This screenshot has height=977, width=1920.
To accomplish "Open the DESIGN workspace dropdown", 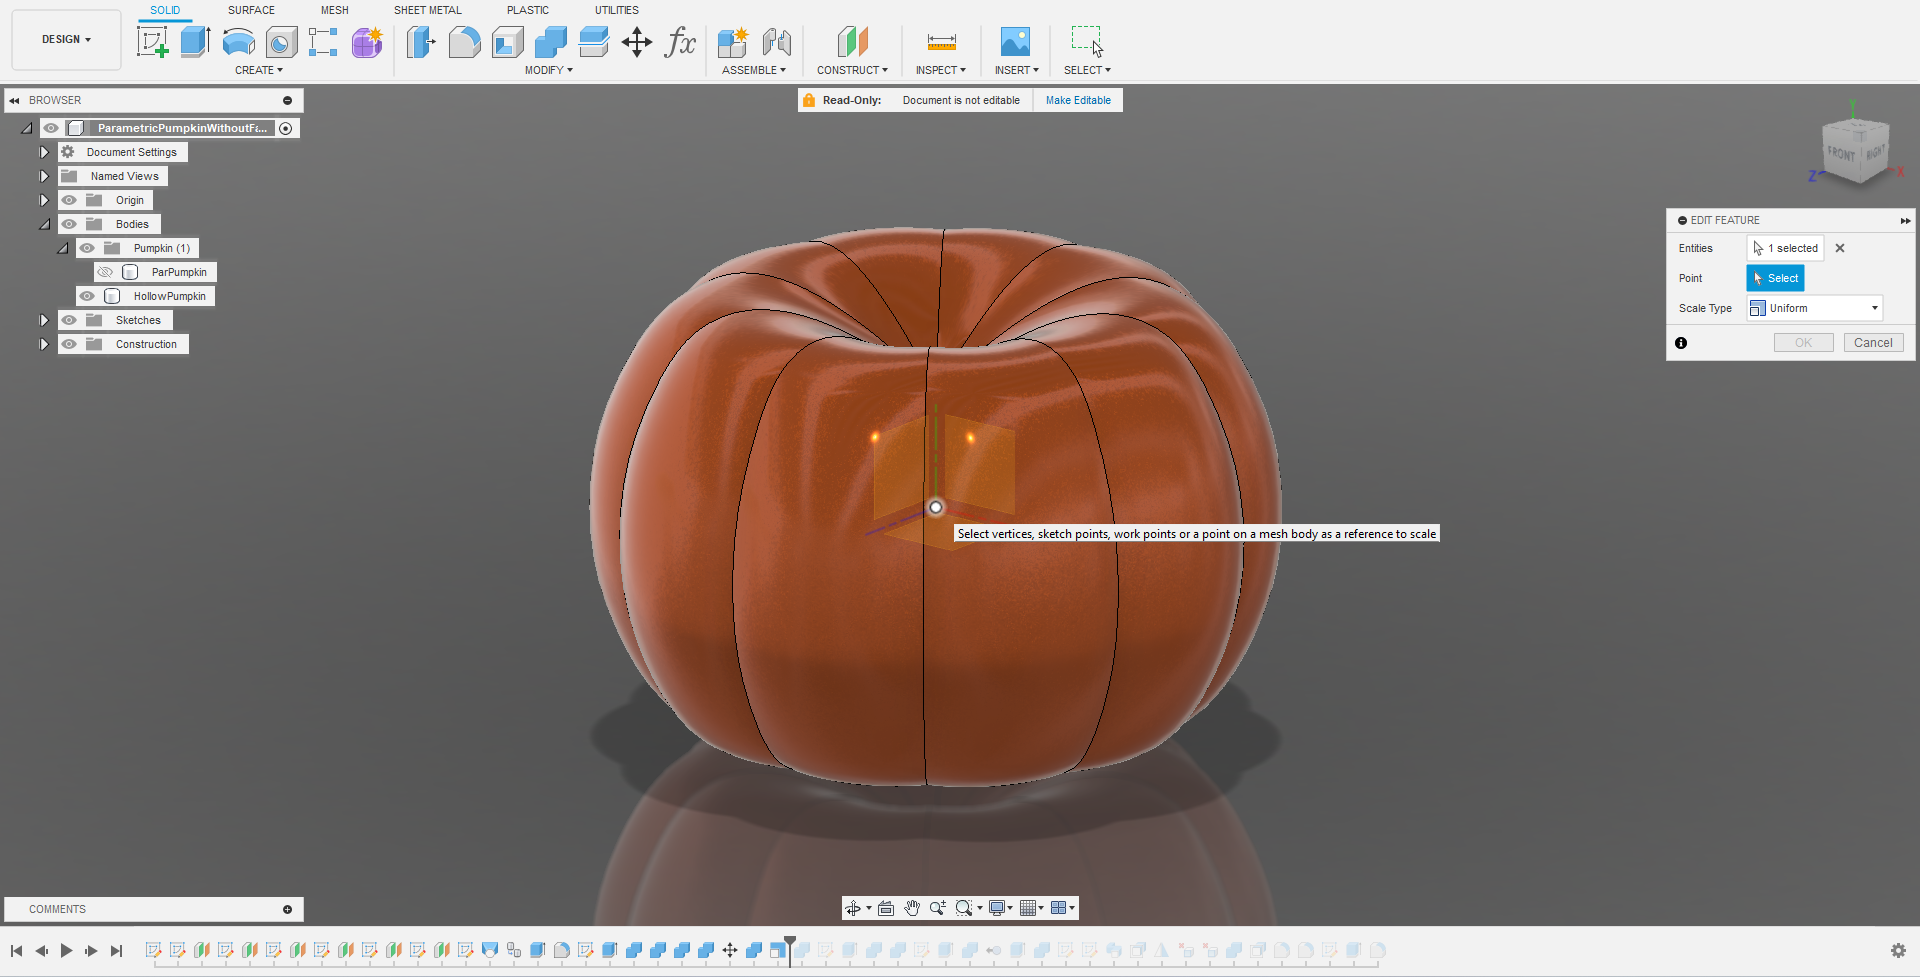I will coord(66,40).
